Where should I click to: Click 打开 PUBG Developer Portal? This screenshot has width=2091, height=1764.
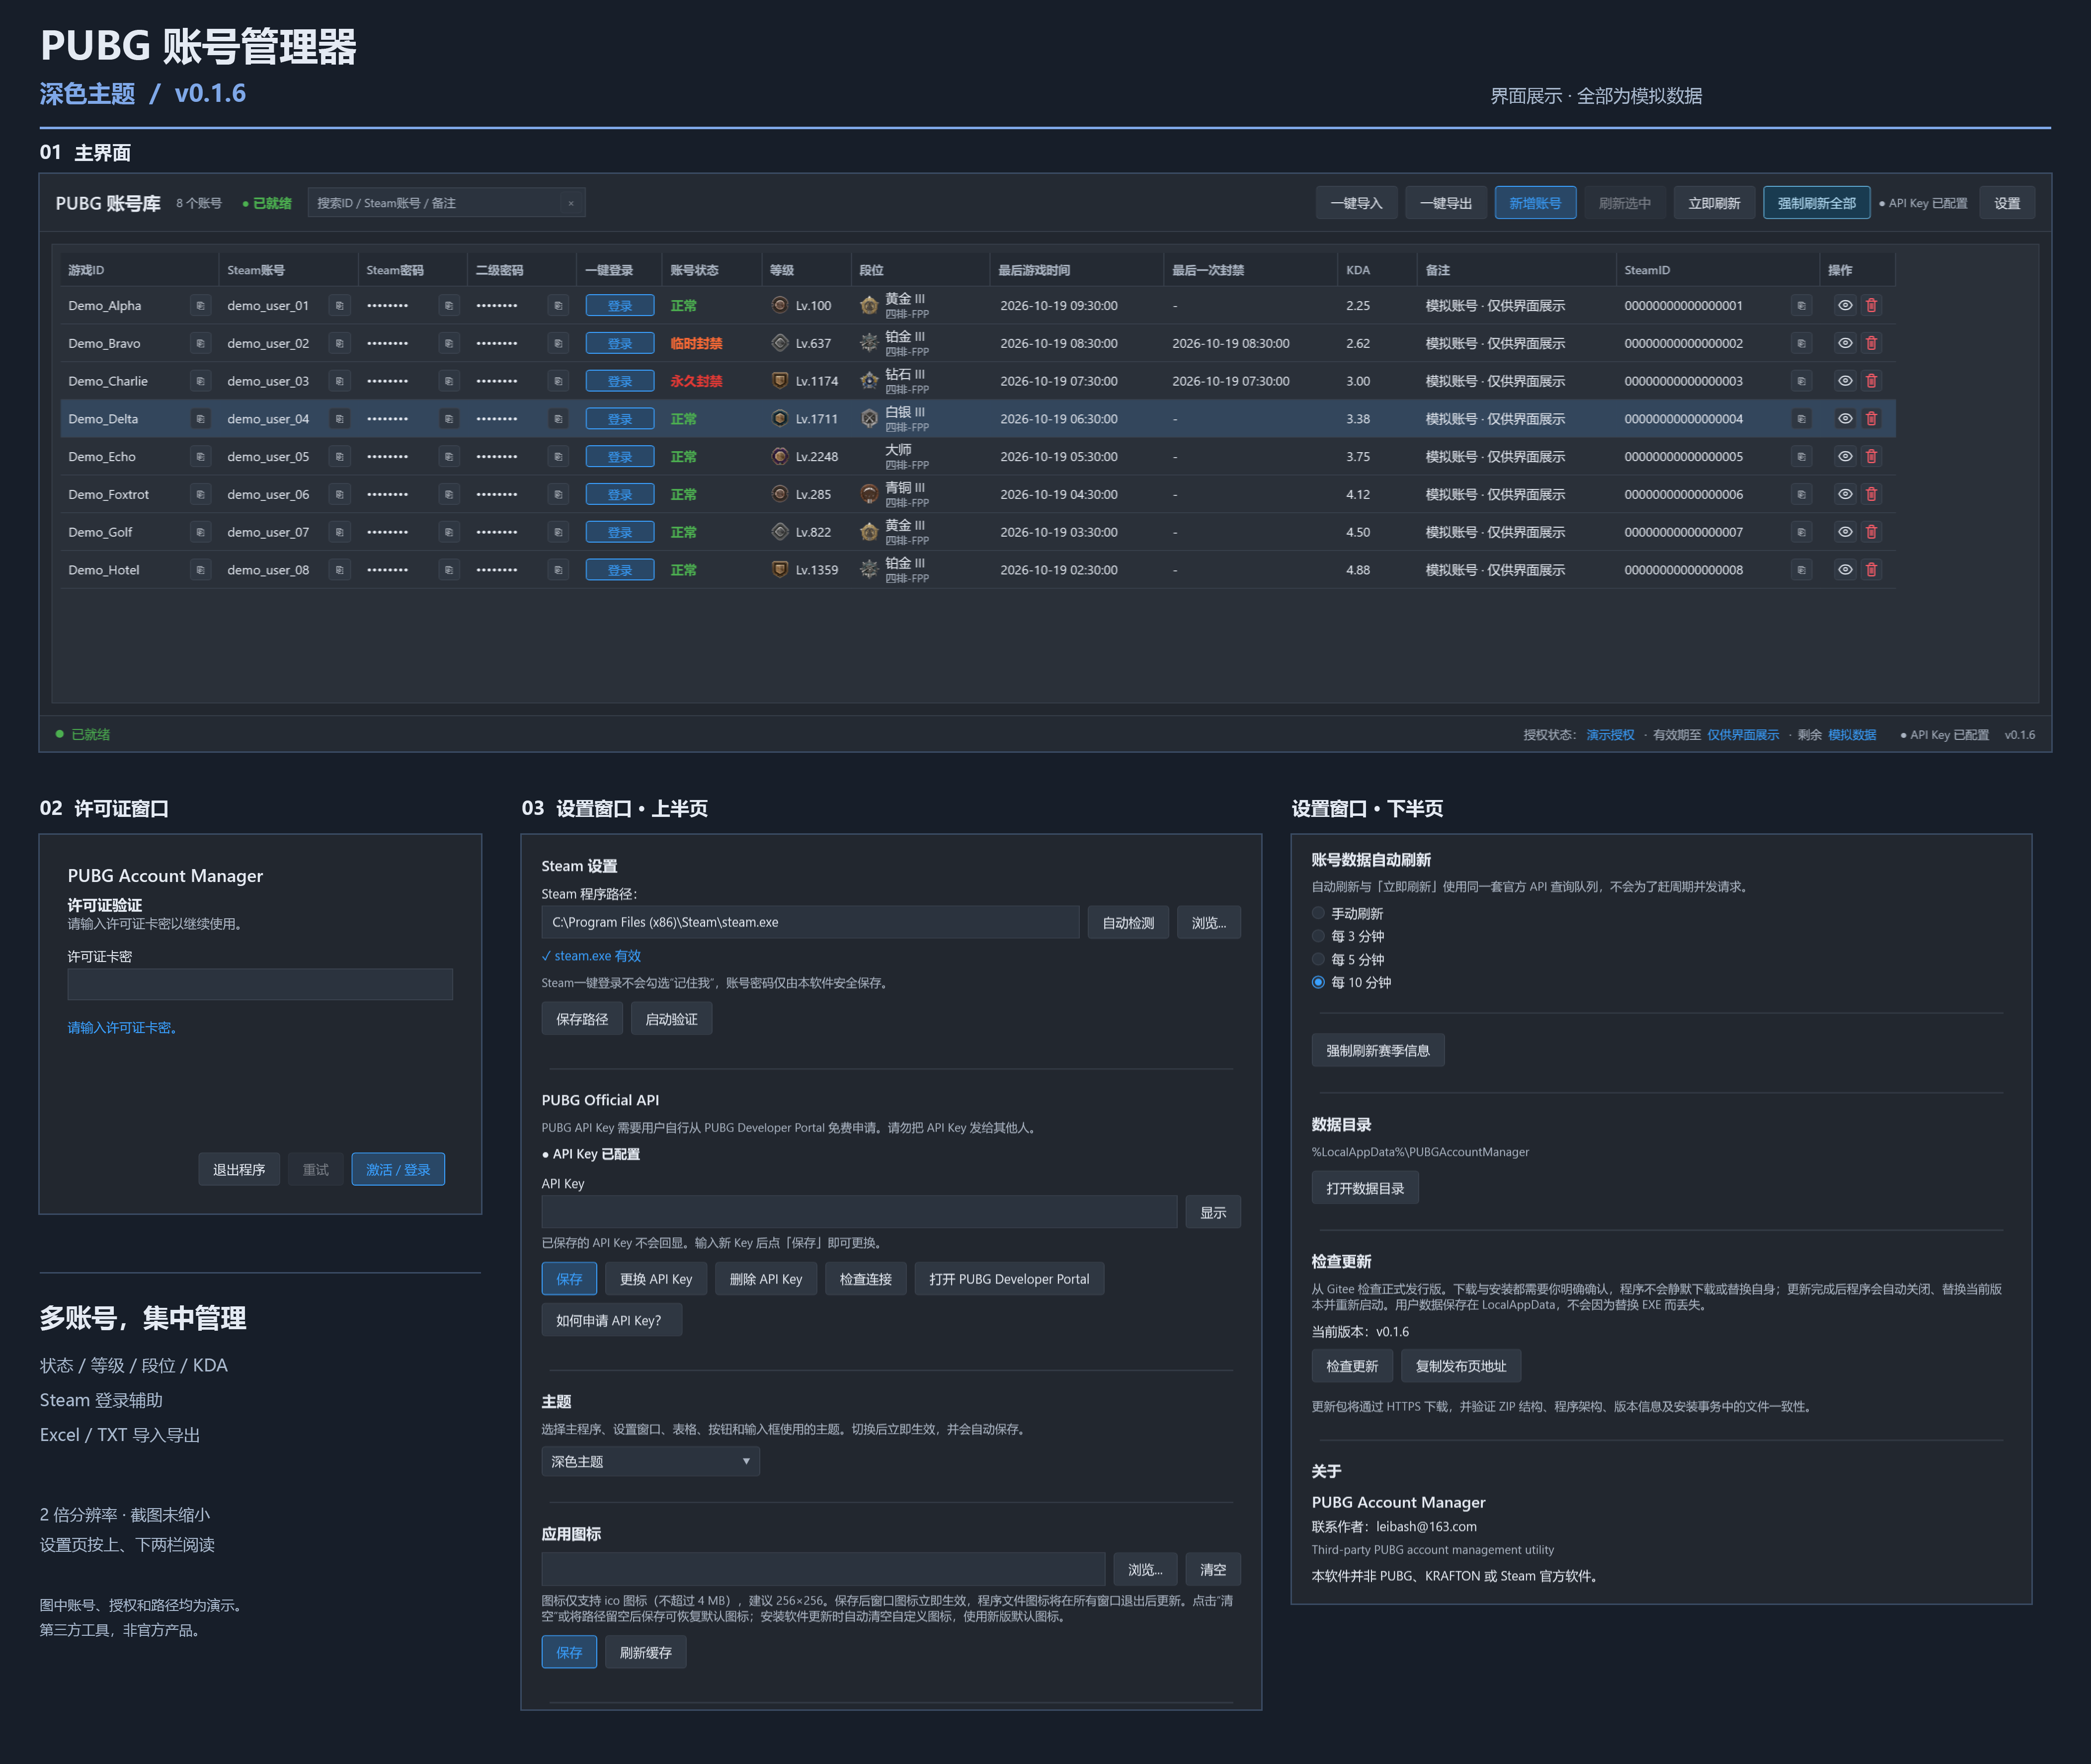[x=1009, y=1280]
